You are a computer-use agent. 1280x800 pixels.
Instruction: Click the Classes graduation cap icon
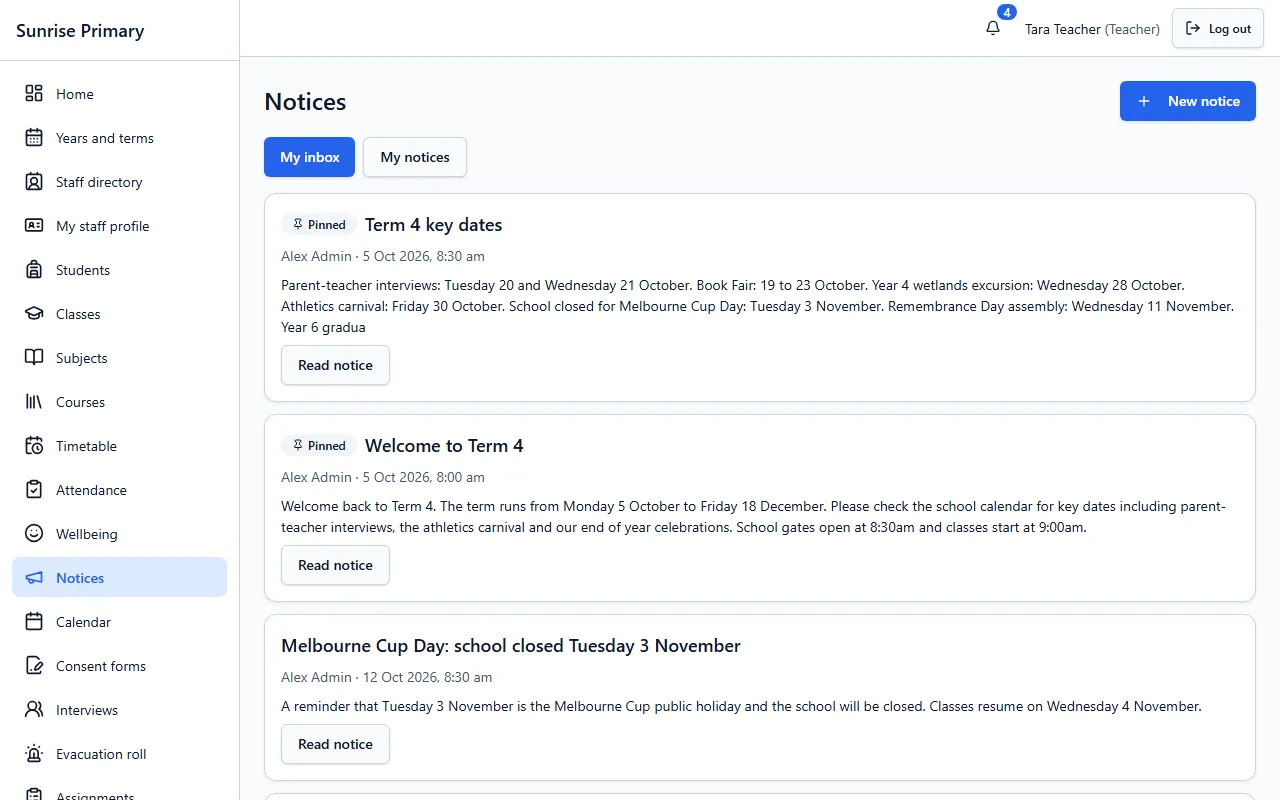[x=34, y=314]
